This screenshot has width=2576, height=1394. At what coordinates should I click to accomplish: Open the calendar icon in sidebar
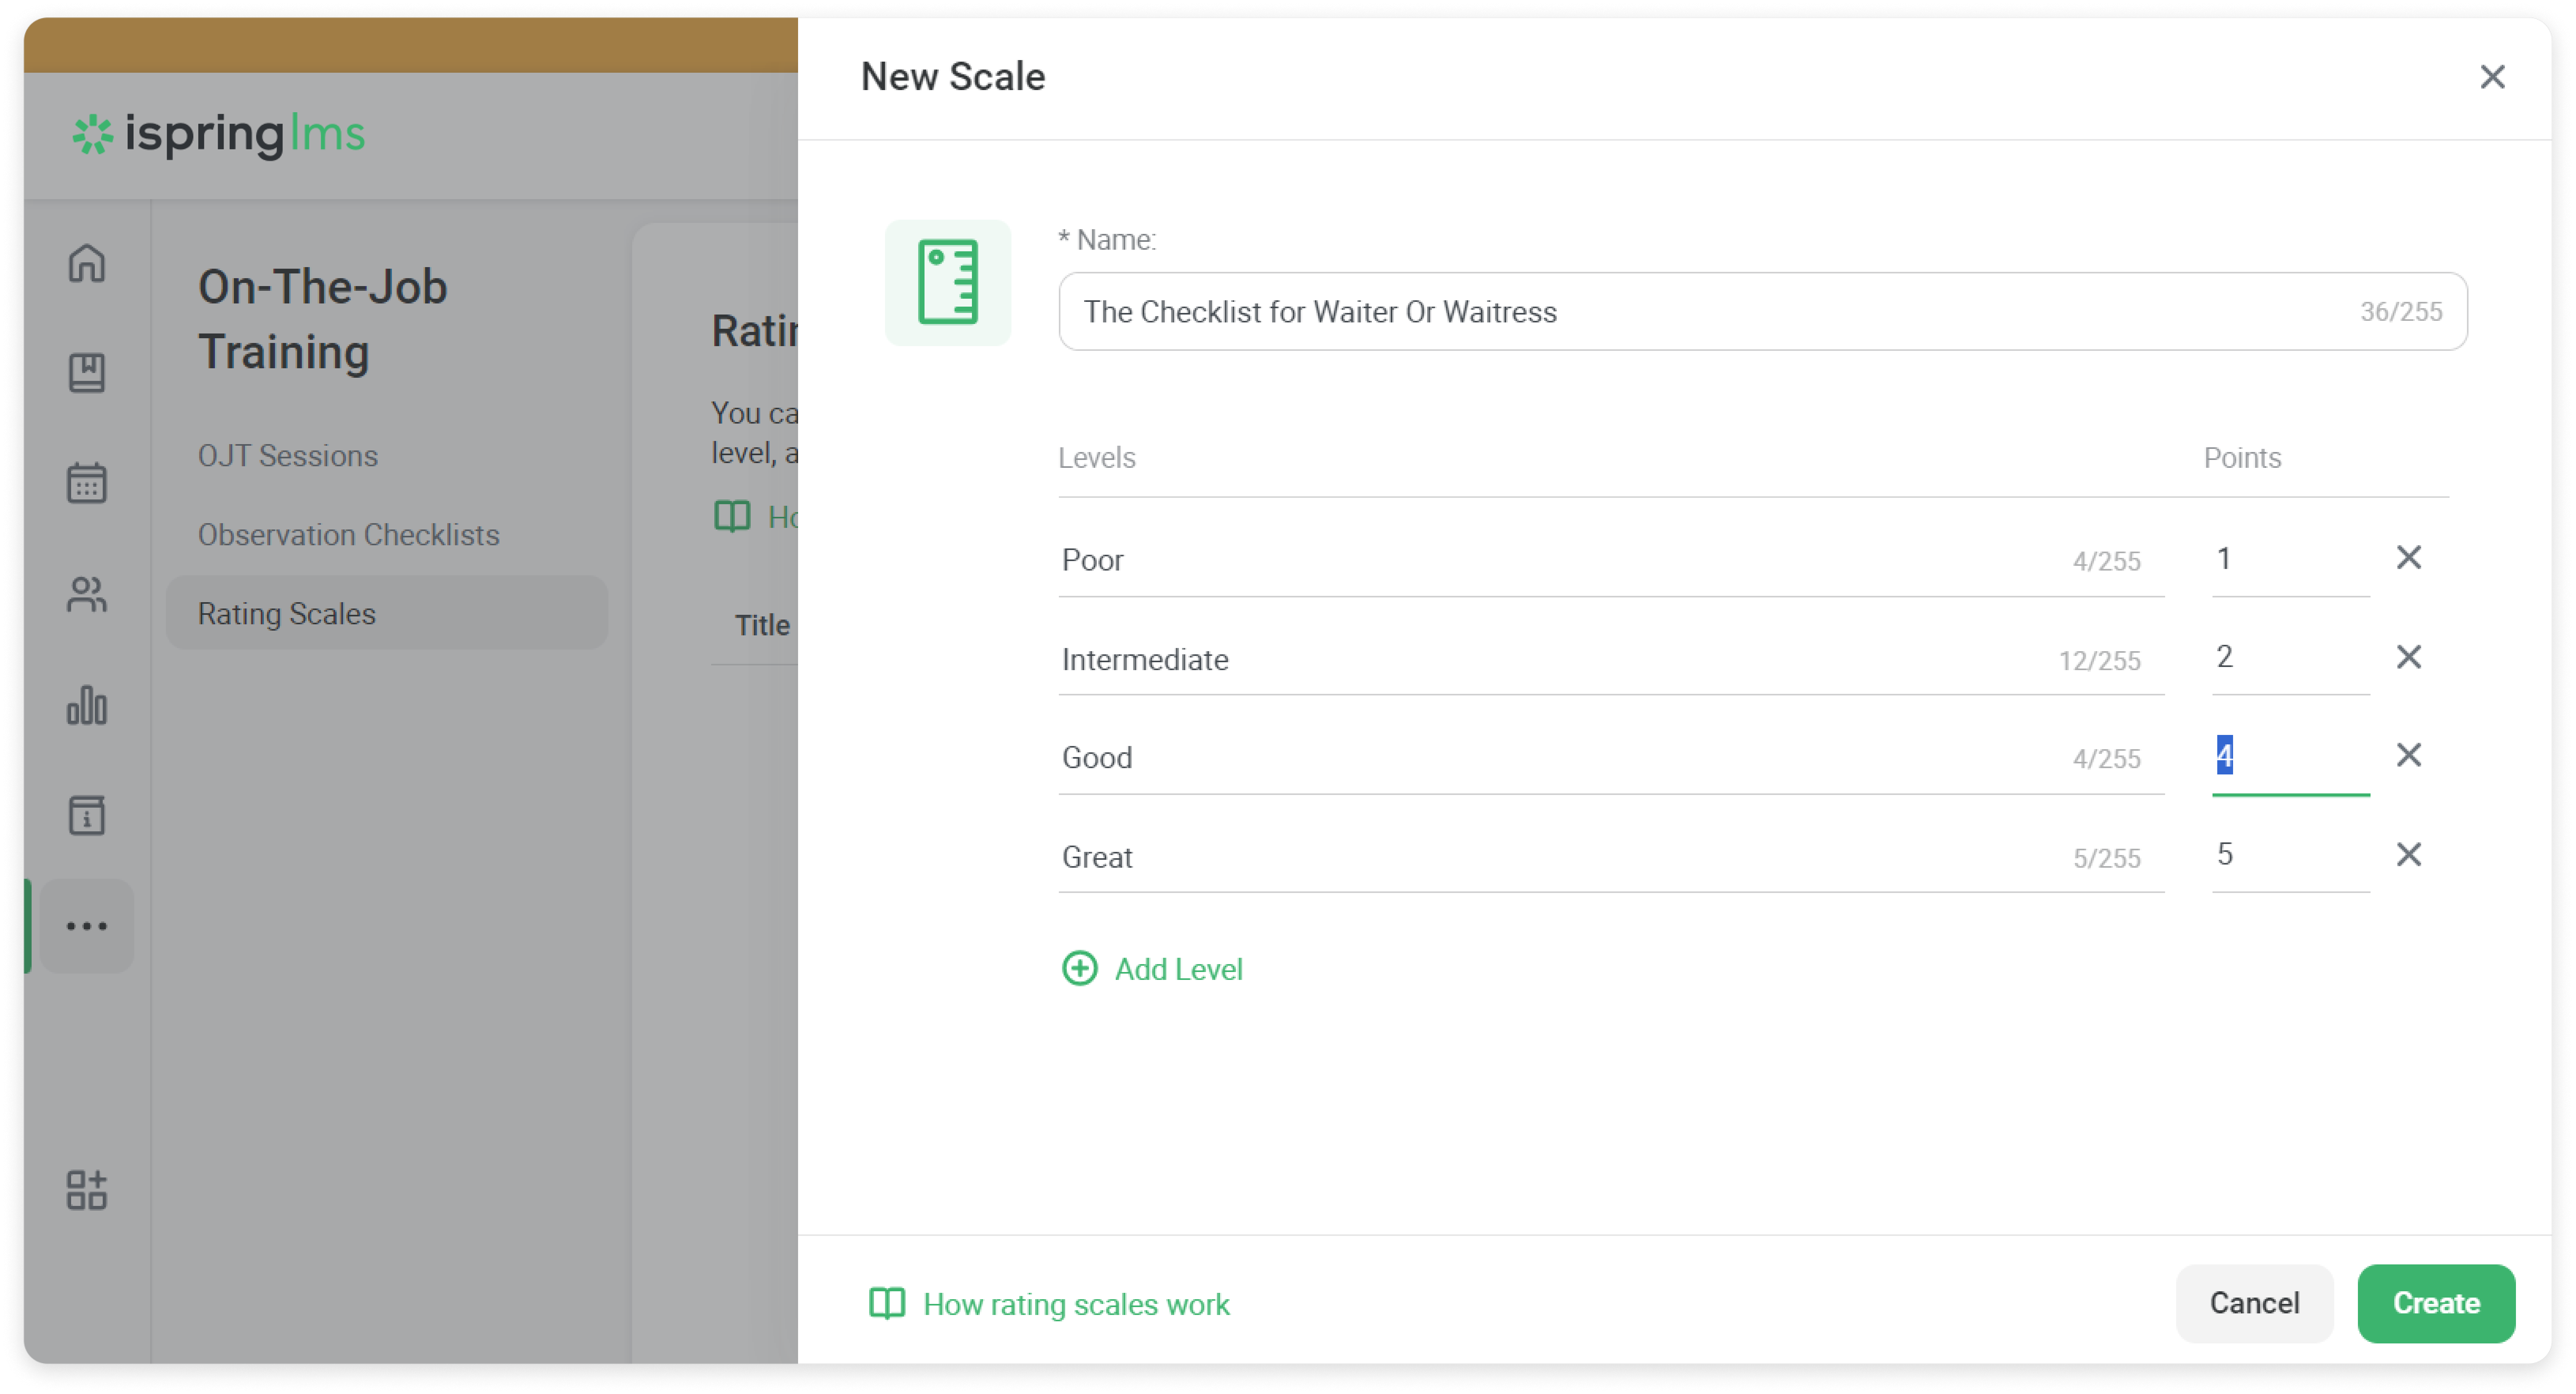[87, 483]
